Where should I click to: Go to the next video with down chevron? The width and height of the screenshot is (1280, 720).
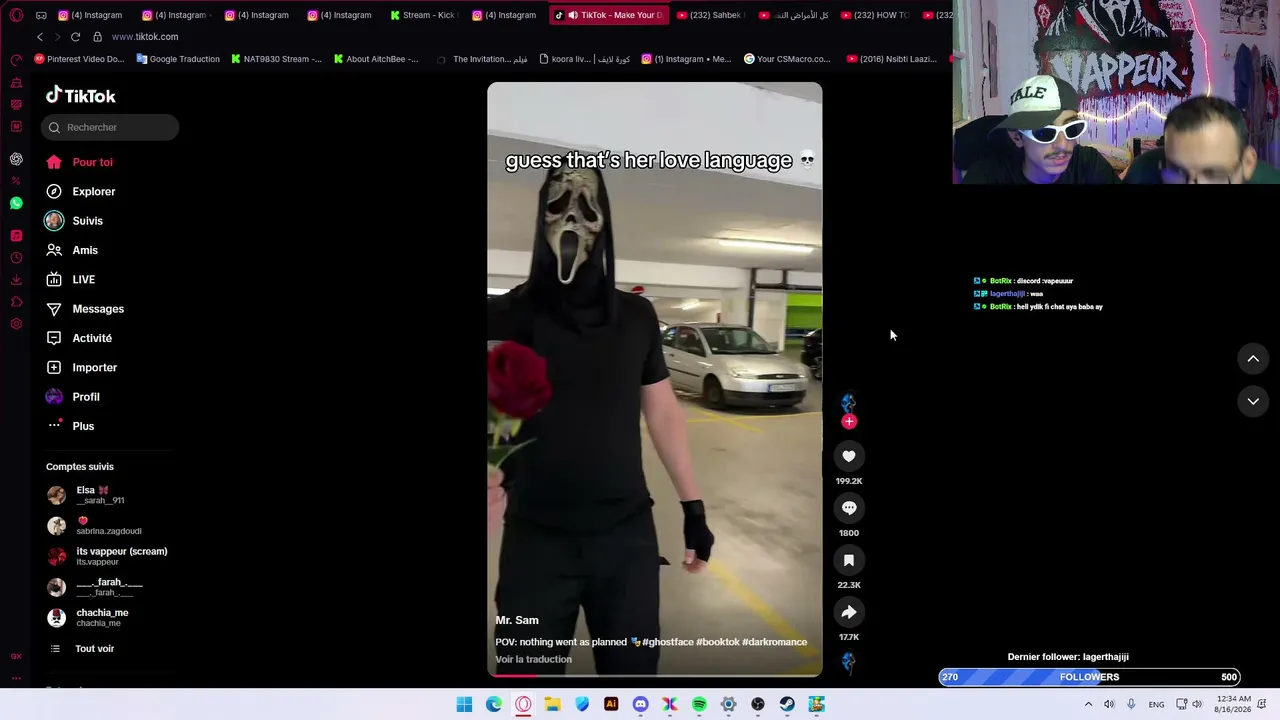[1253, 401]
